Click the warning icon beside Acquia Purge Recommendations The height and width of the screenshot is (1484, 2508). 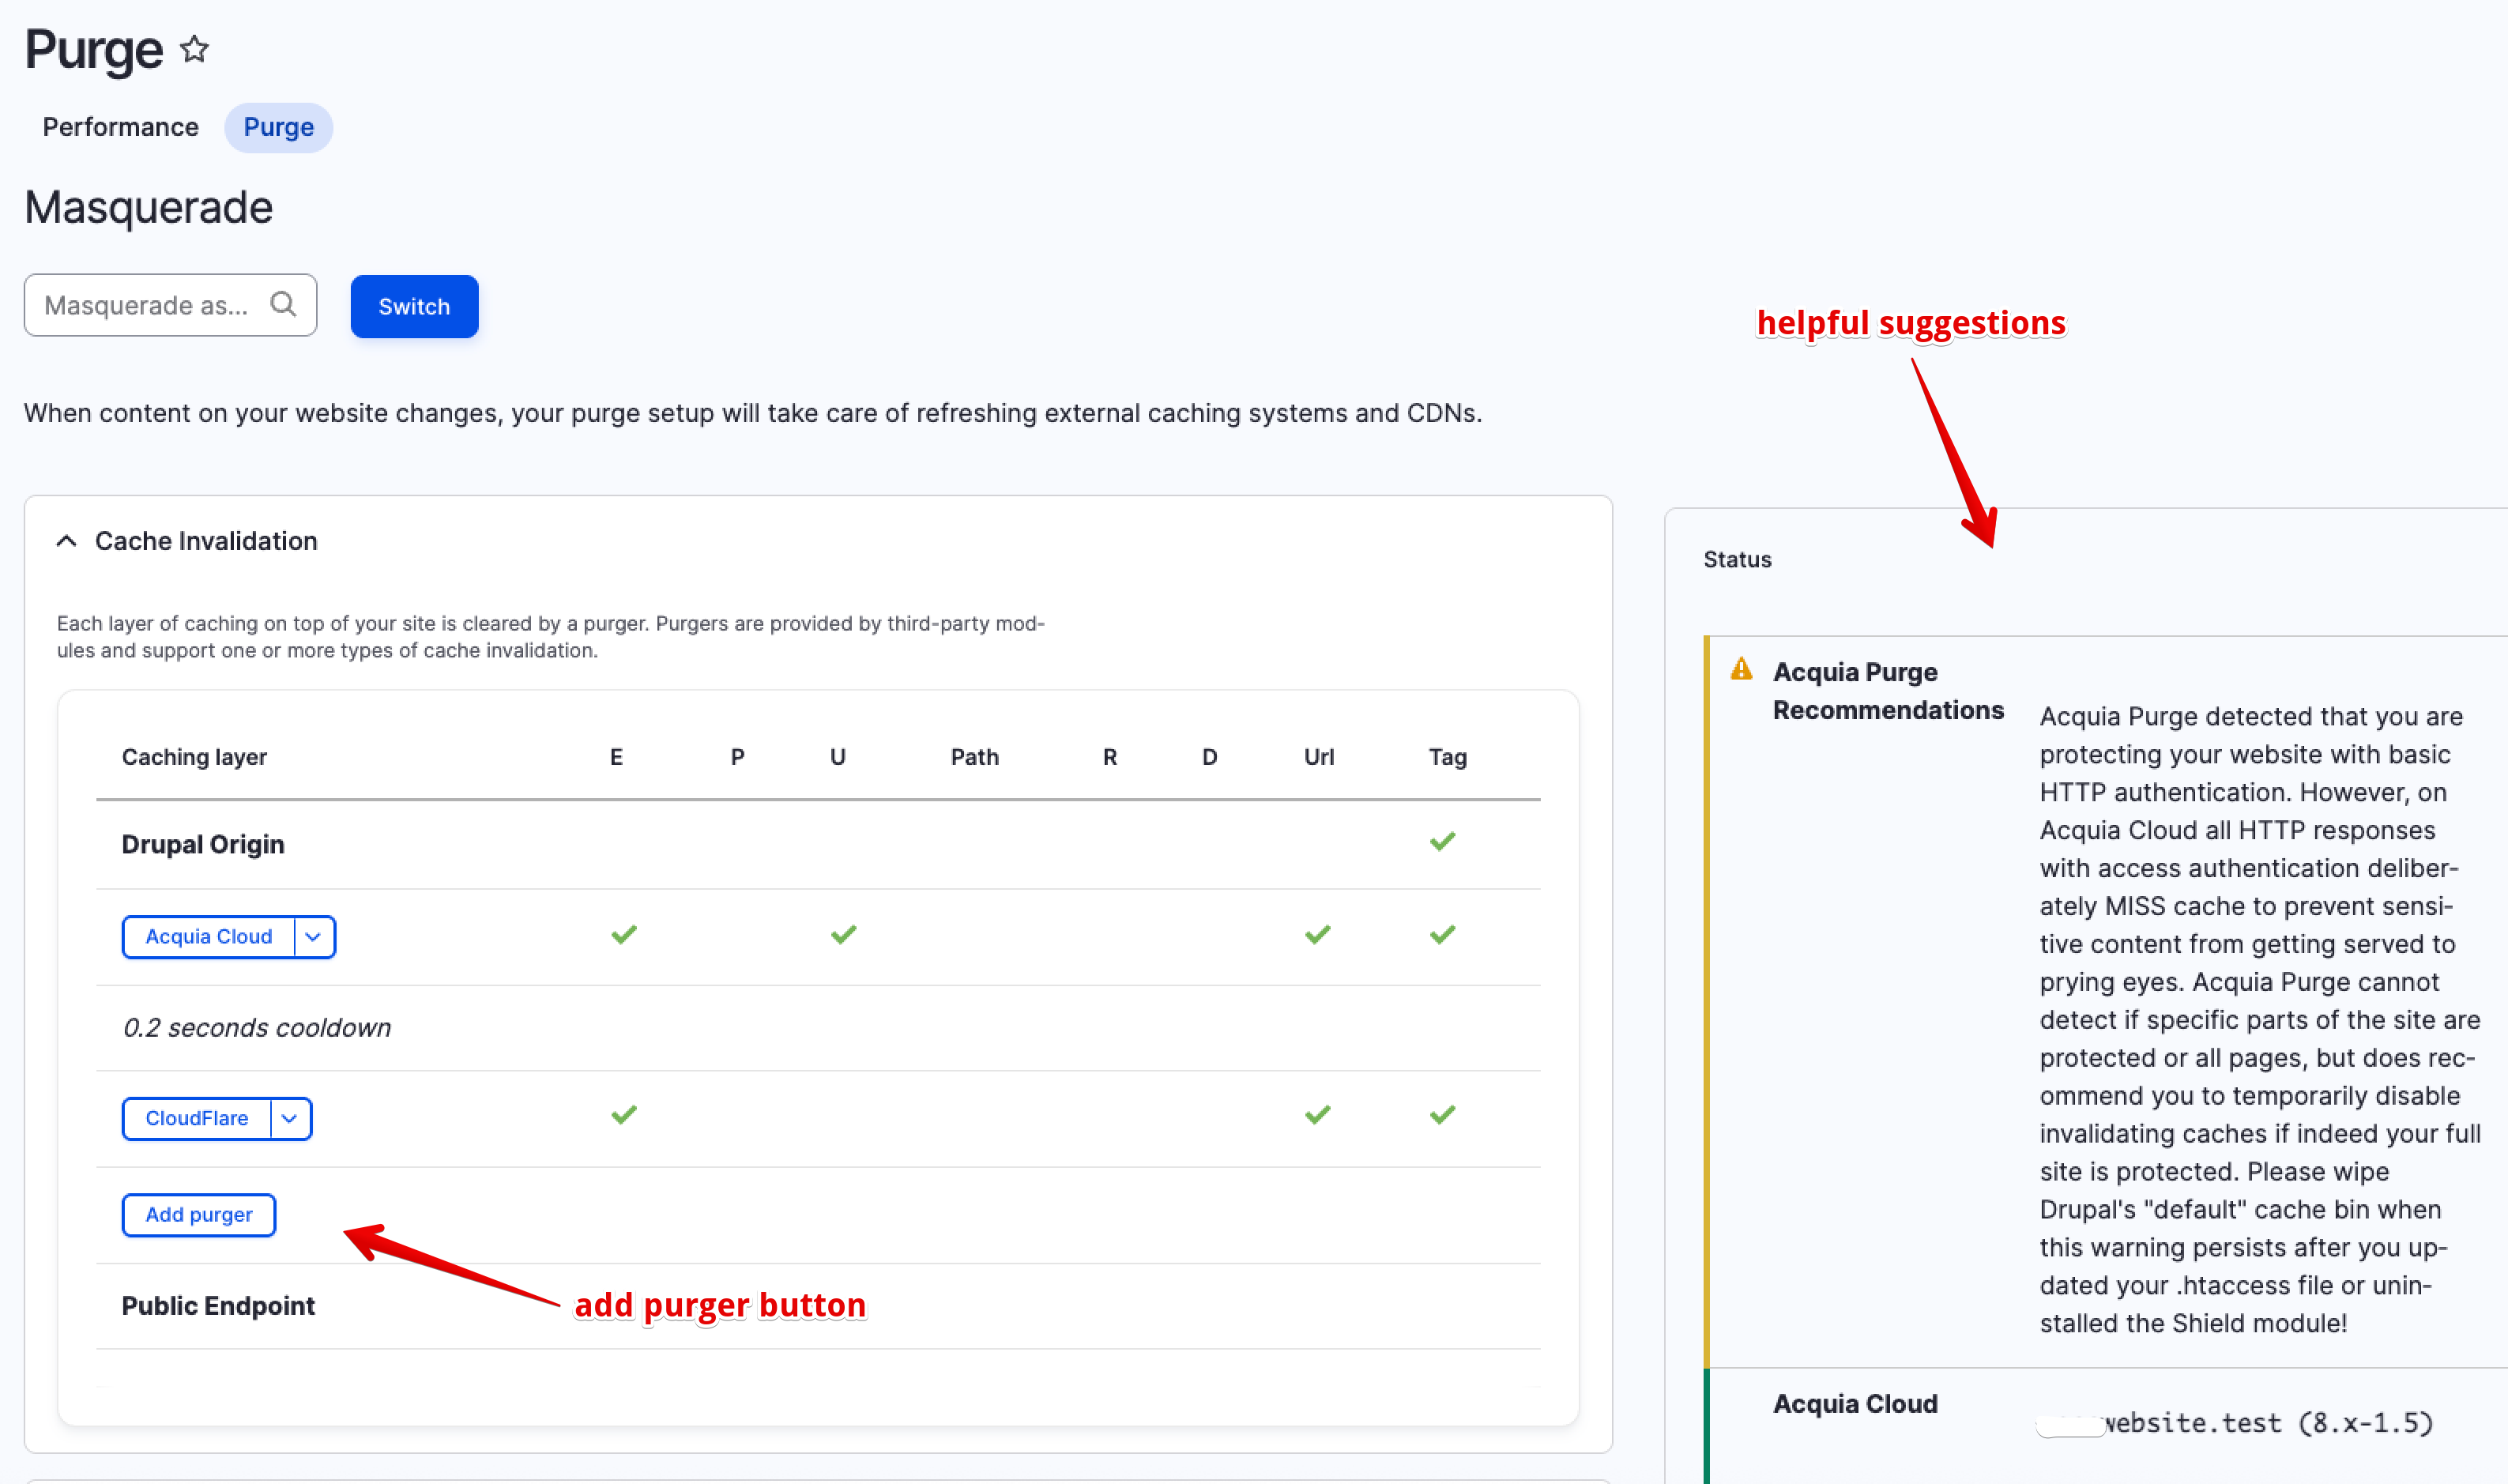pyautogui.click(x=1741, y=669)
